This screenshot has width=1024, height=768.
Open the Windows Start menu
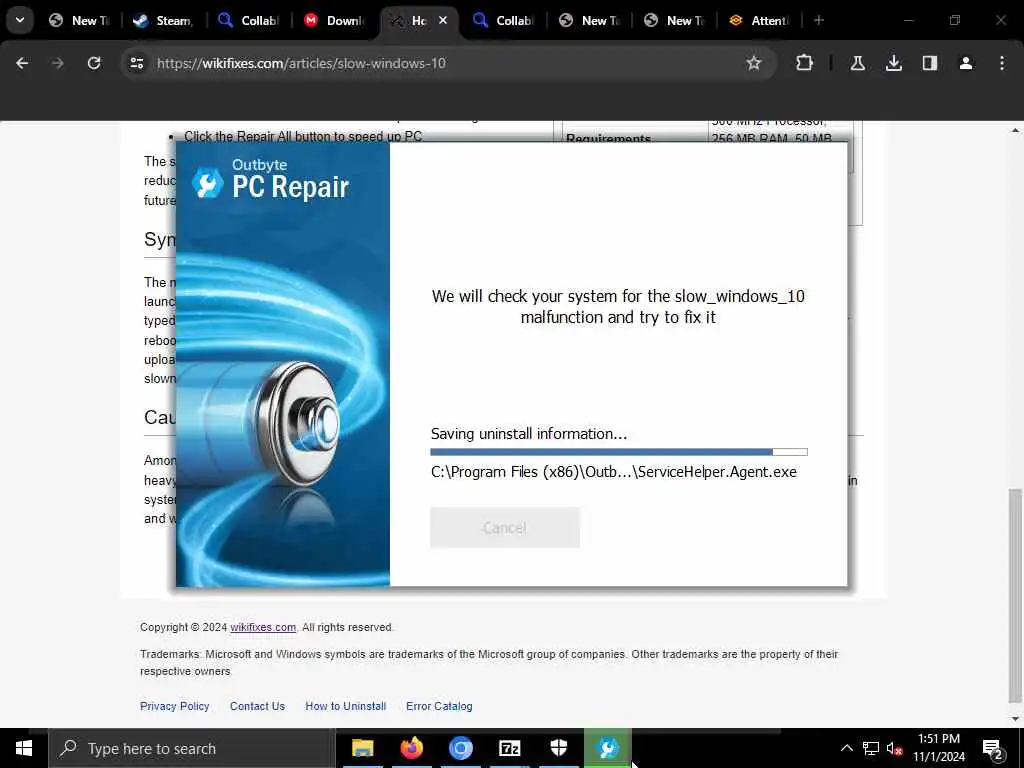(24, 748)
